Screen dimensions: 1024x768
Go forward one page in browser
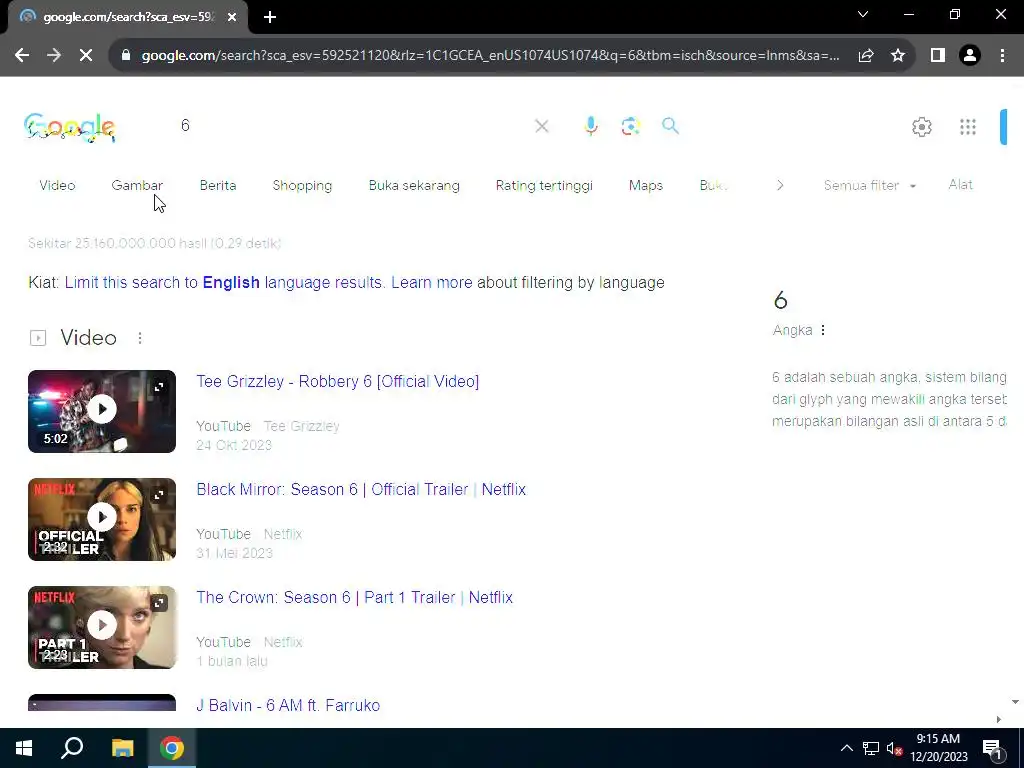(x=54, y=56)
